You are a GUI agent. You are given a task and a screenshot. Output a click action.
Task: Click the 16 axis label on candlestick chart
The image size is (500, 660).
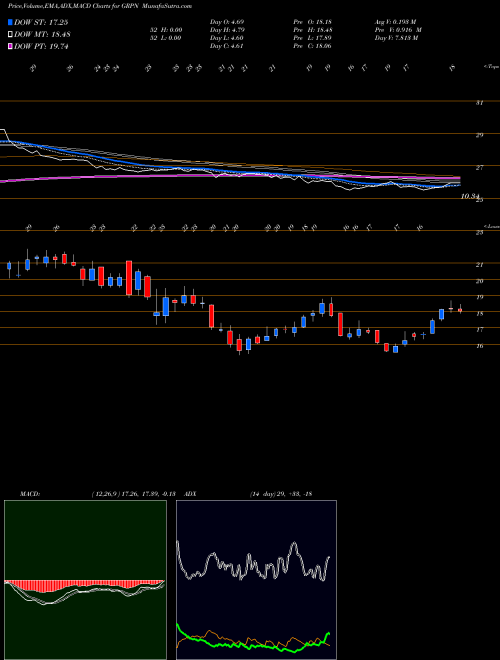[479, 346]
